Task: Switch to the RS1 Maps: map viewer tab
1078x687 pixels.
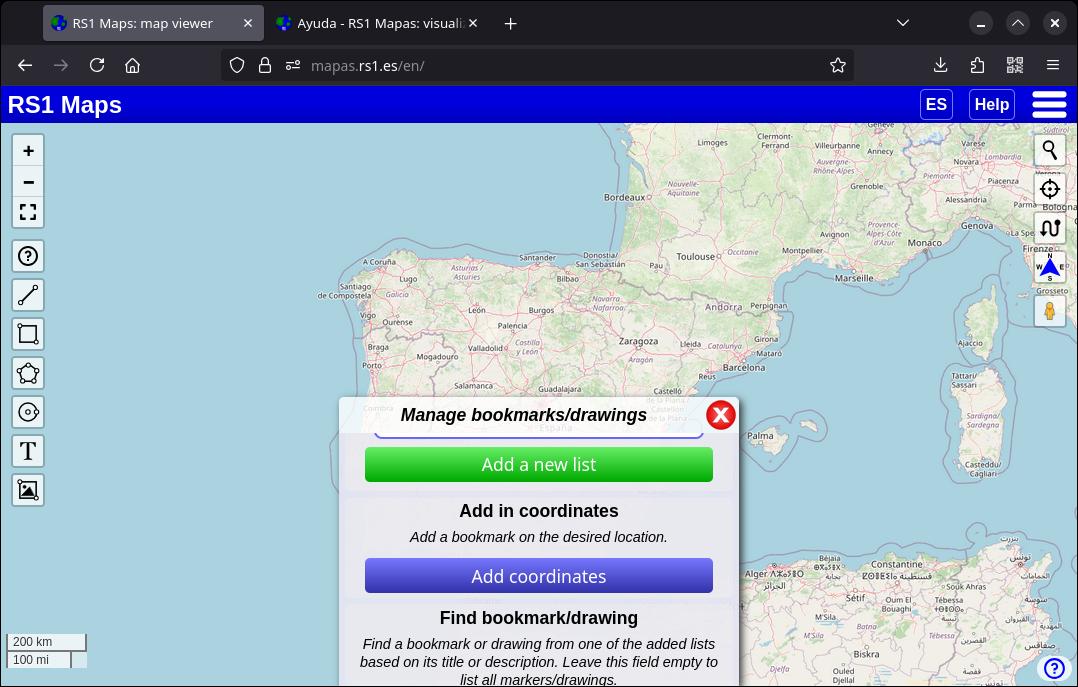Action: [x=153, y=23]
